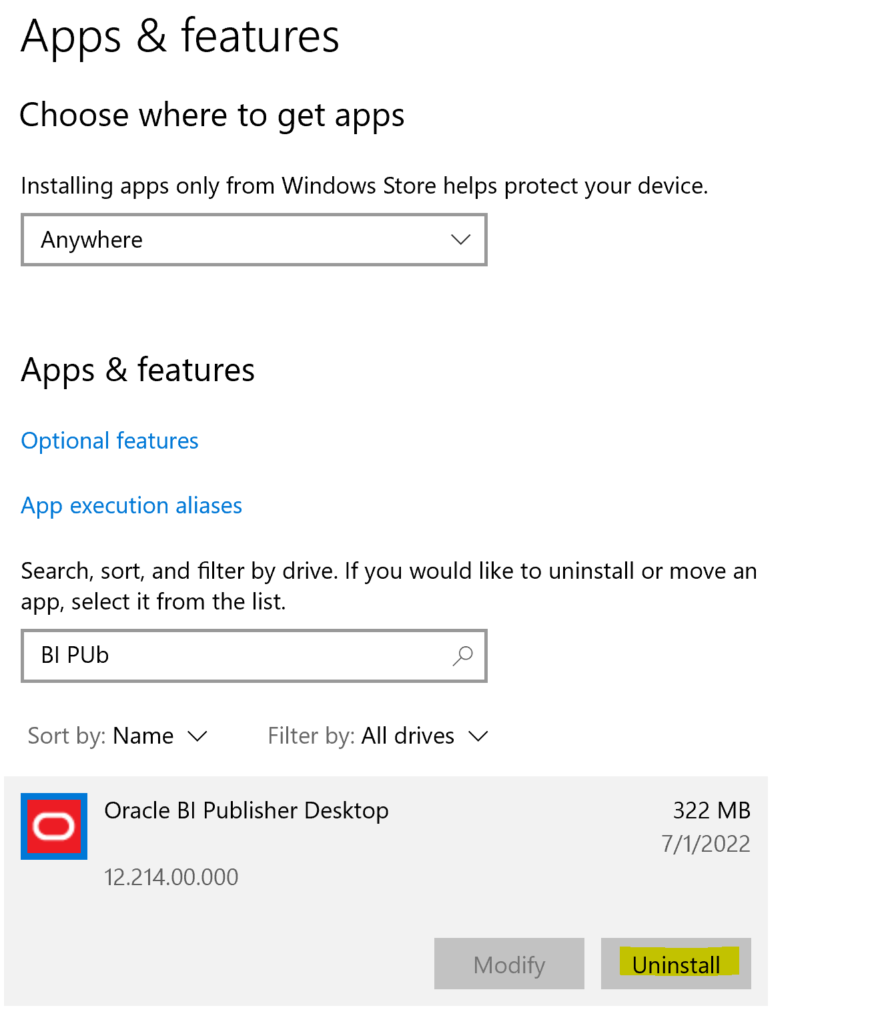Image resolution: width=886 pixels, height=1024 pixels.
Task: Click version text 12.214.00.000
Action: [x=171, y=877]
